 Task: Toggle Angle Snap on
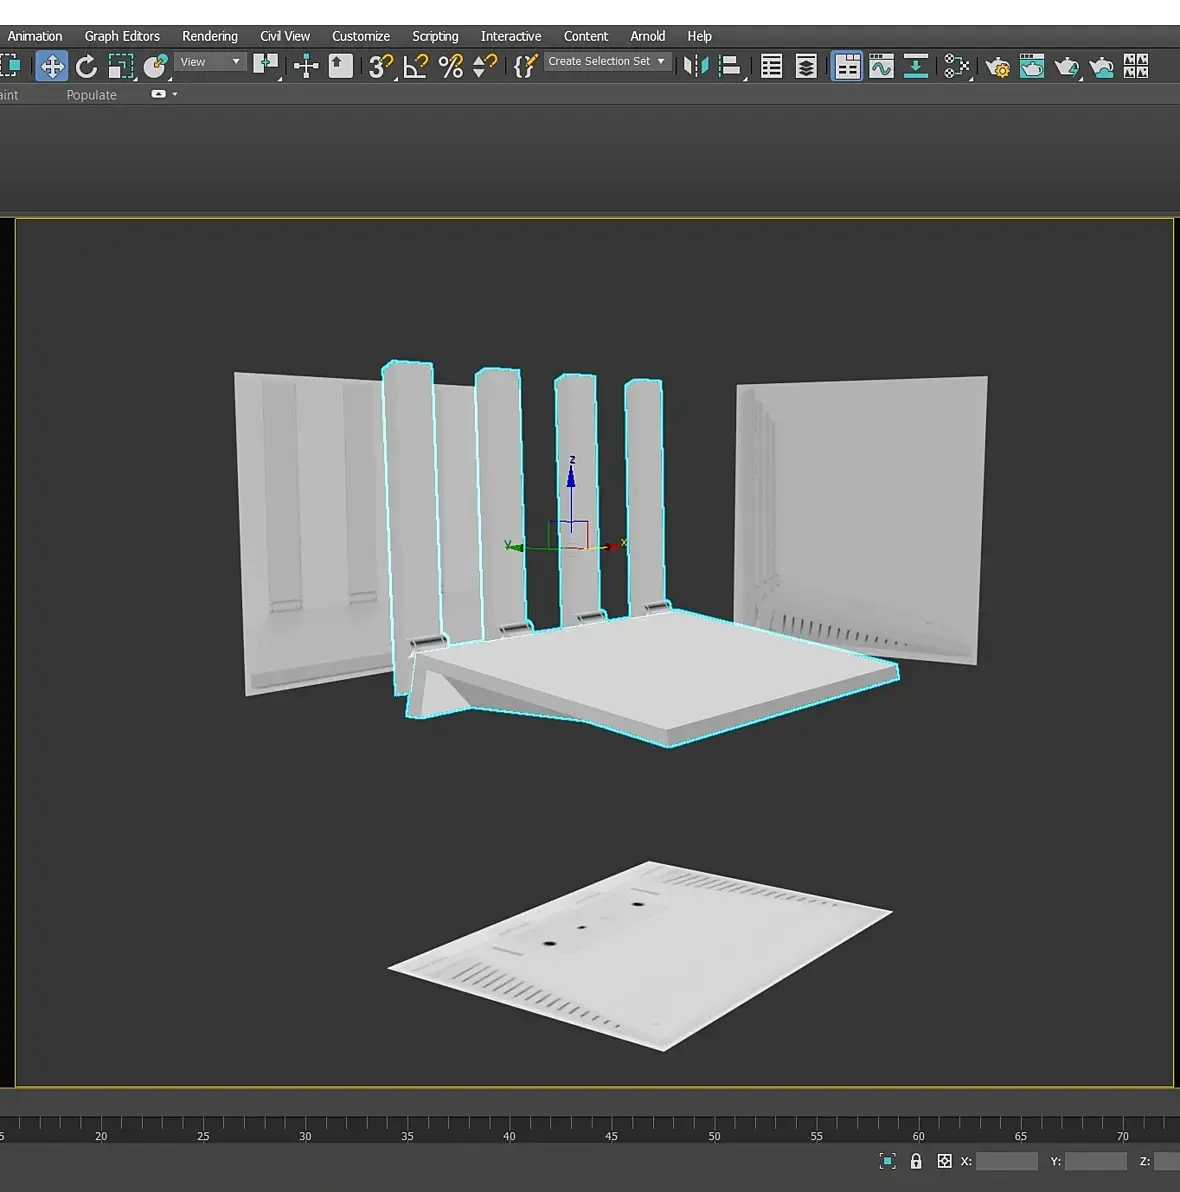[x=415, y=67]
